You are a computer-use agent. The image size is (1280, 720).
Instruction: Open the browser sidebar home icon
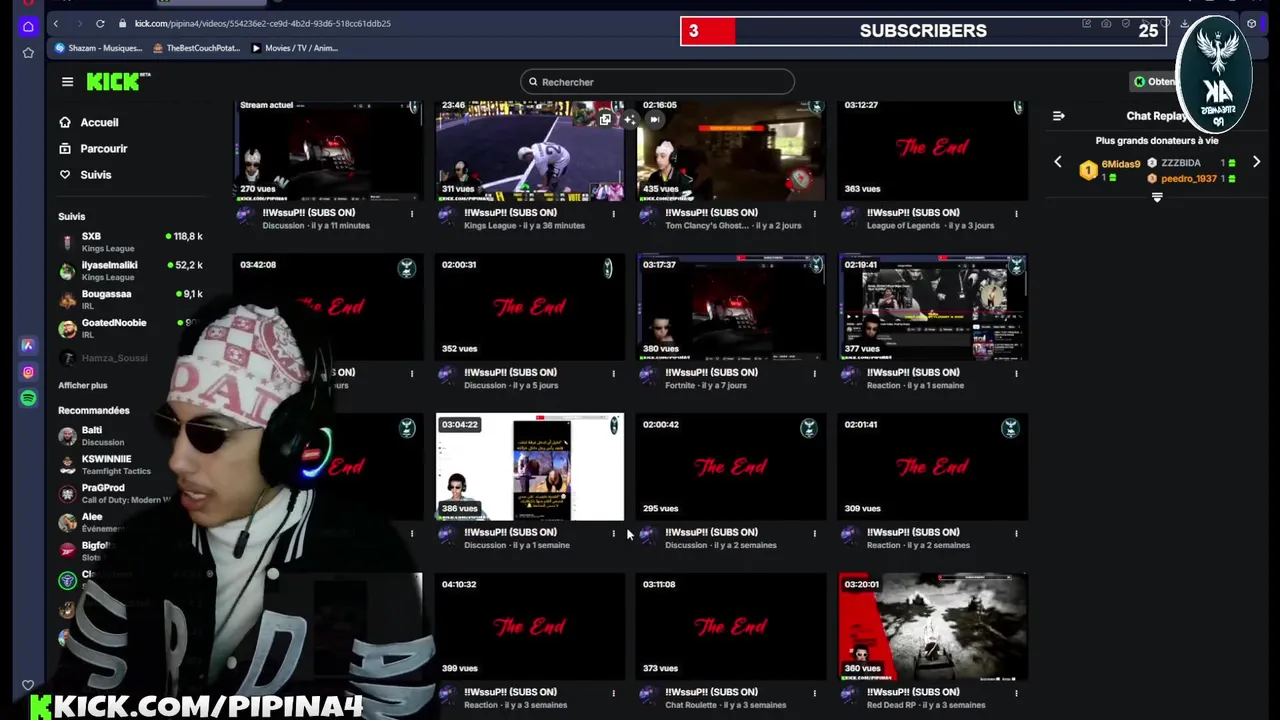(28, 26)
